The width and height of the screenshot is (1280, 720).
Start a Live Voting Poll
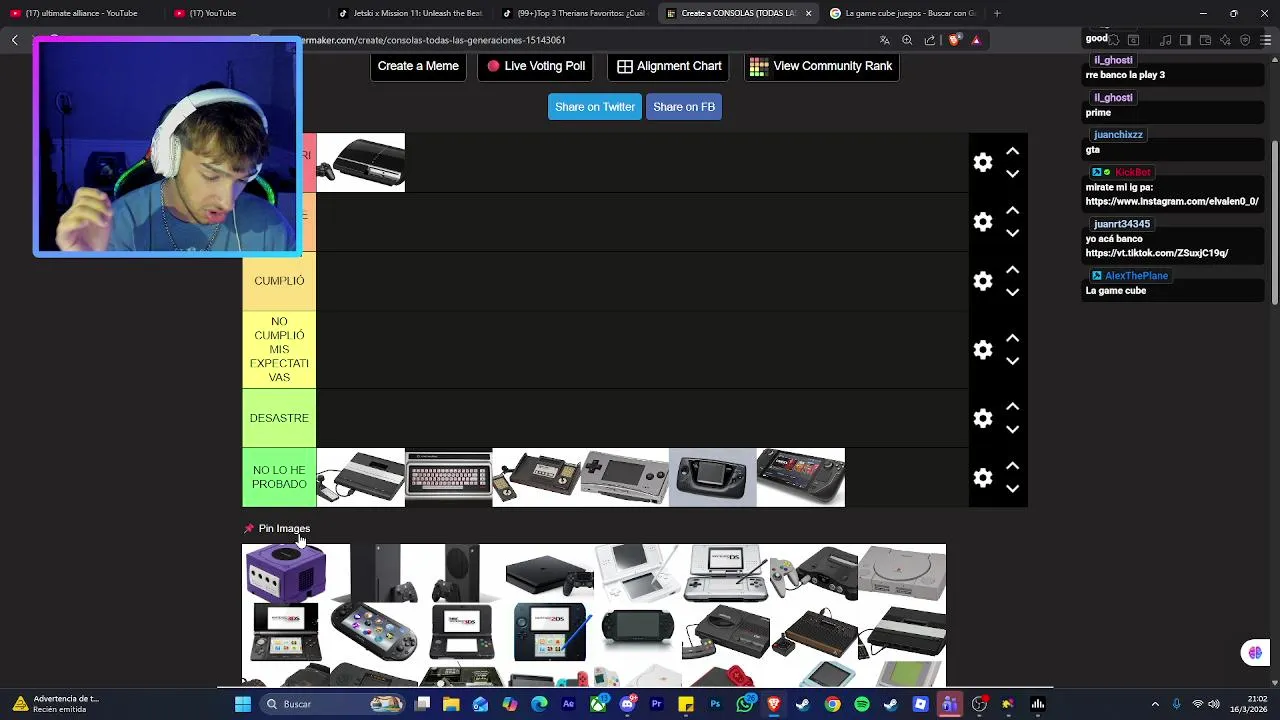tap(536, 66)
